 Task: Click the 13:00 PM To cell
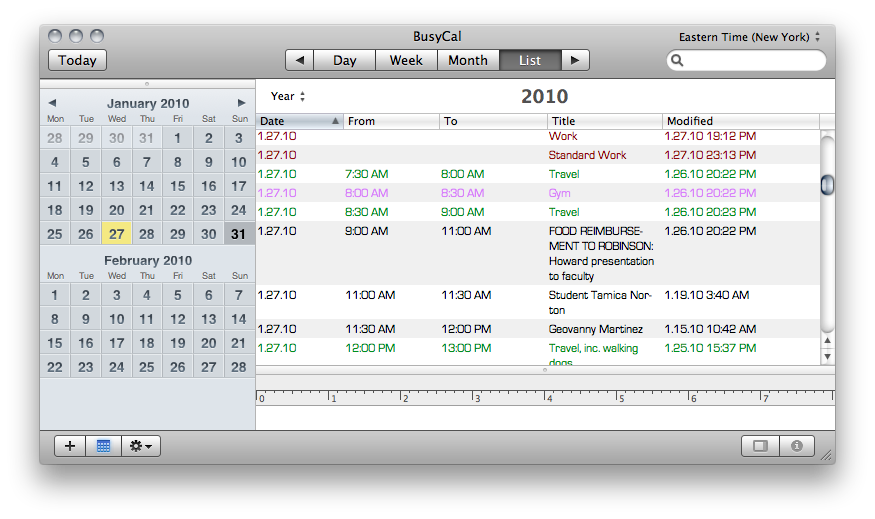[x=467, y=348]
